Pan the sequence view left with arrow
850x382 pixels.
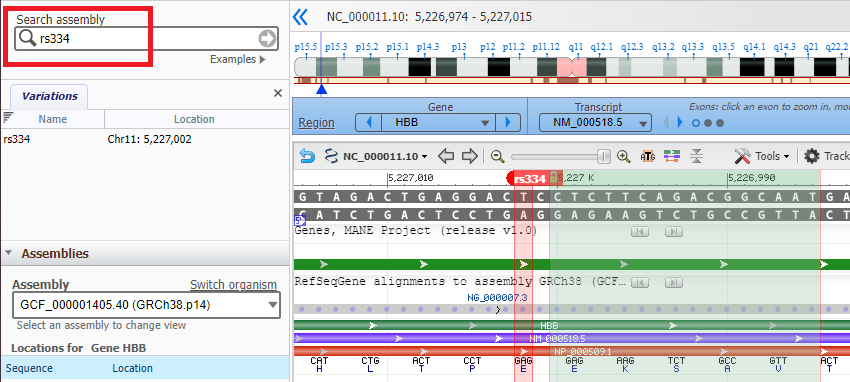446,157
